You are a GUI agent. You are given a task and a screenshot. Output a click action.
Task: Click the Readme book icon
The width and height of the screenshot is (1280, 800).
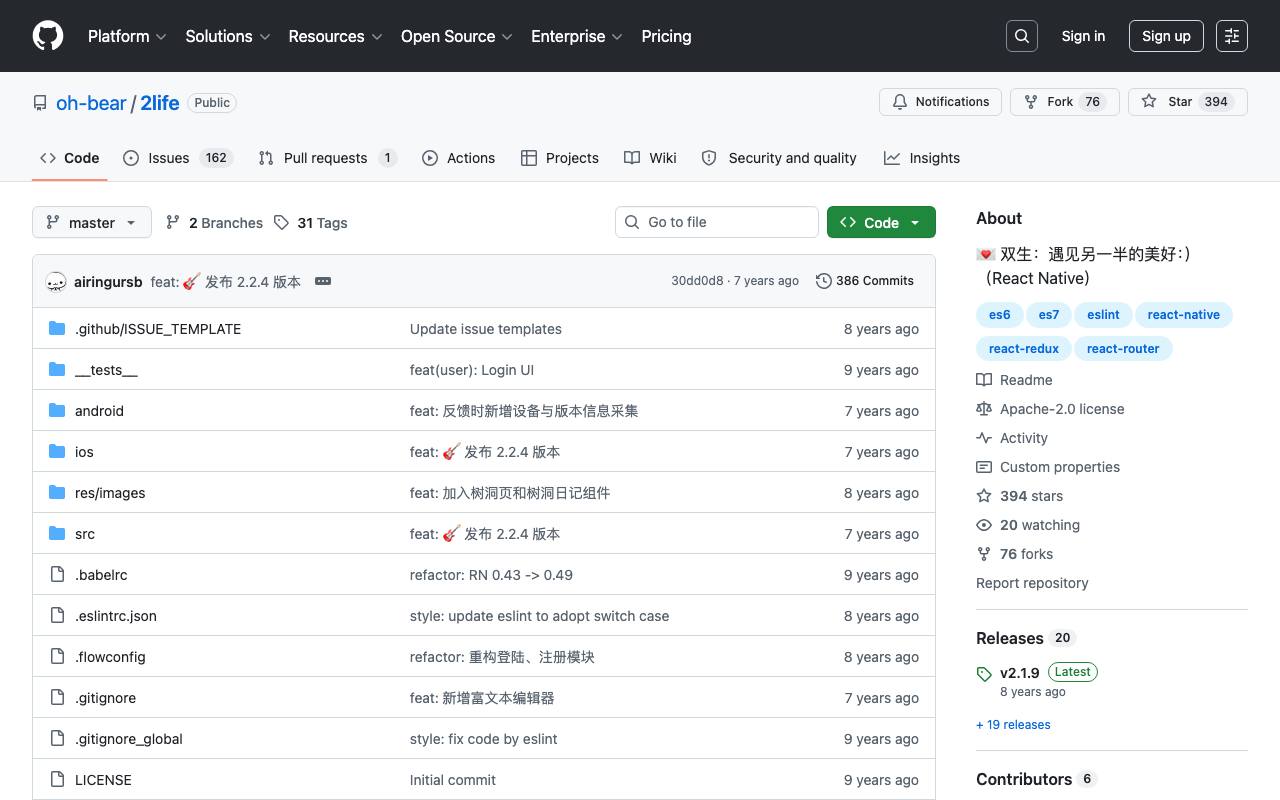coord(984,380)
